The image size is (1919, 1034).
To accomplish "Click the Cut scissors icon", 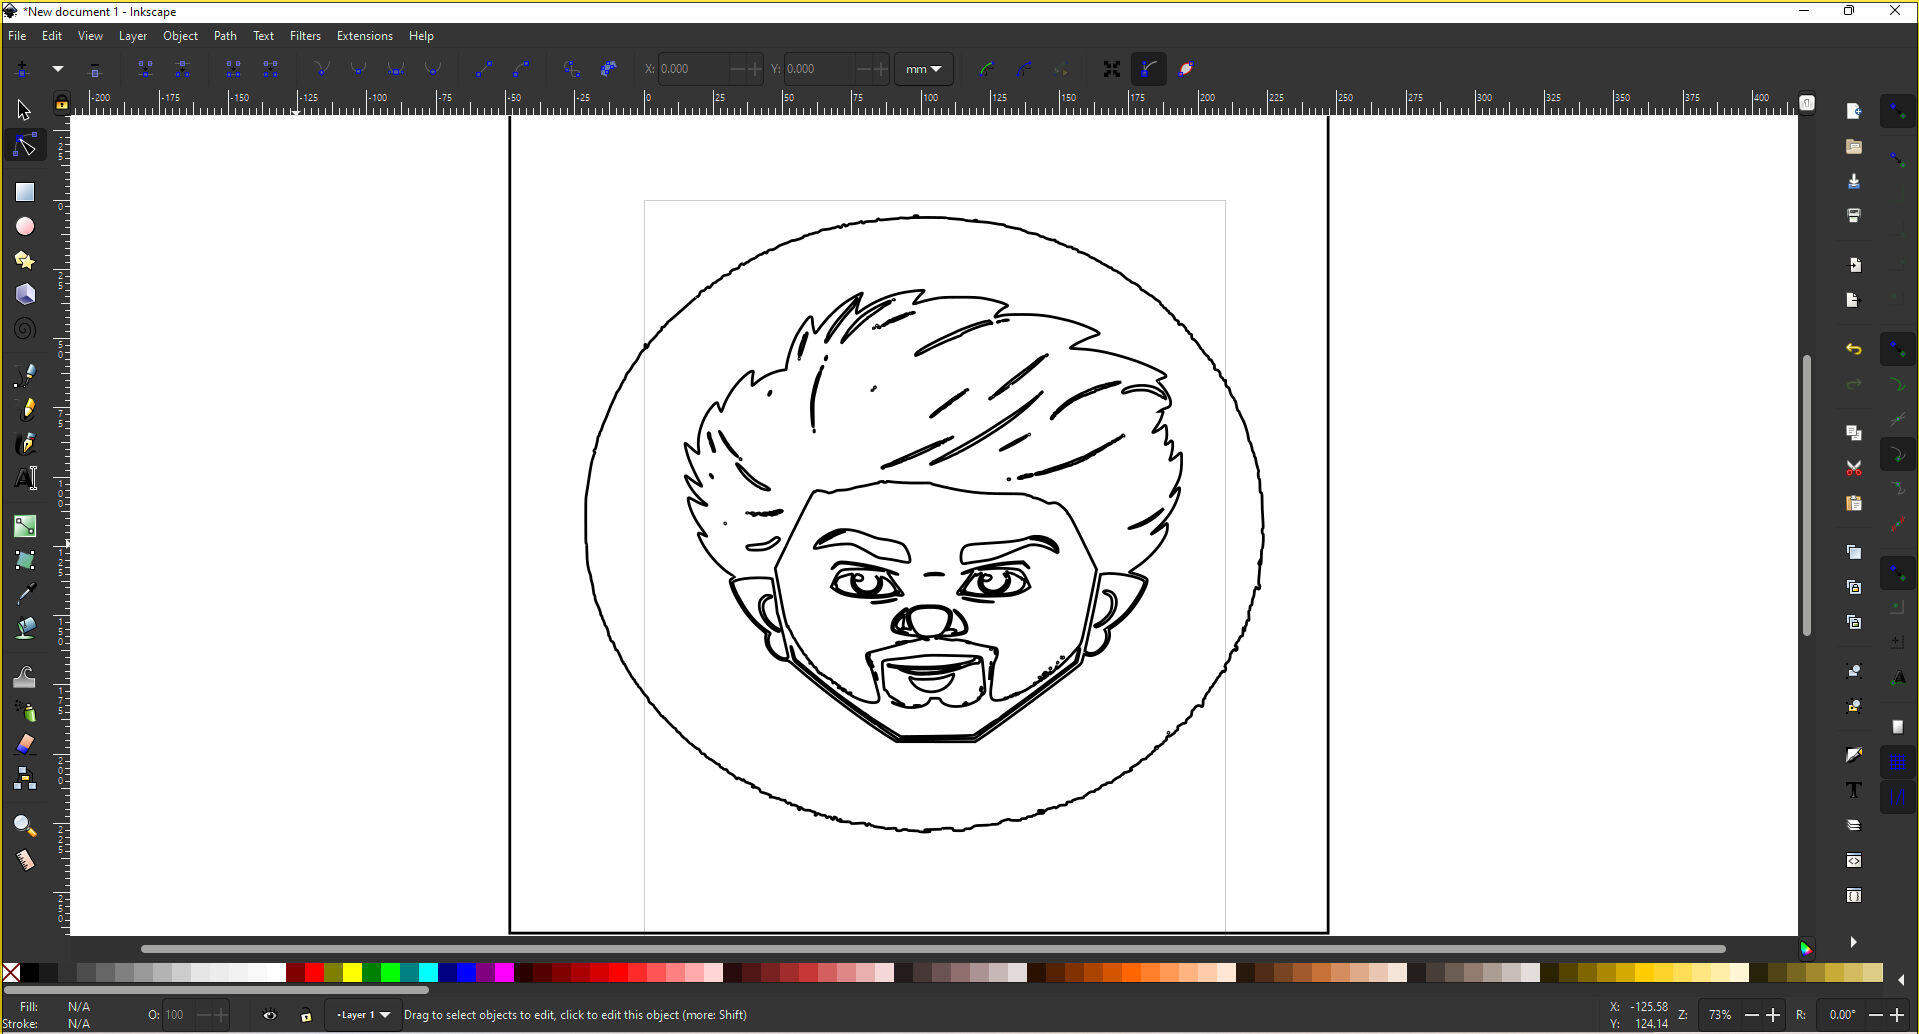I will point(1853,468).
